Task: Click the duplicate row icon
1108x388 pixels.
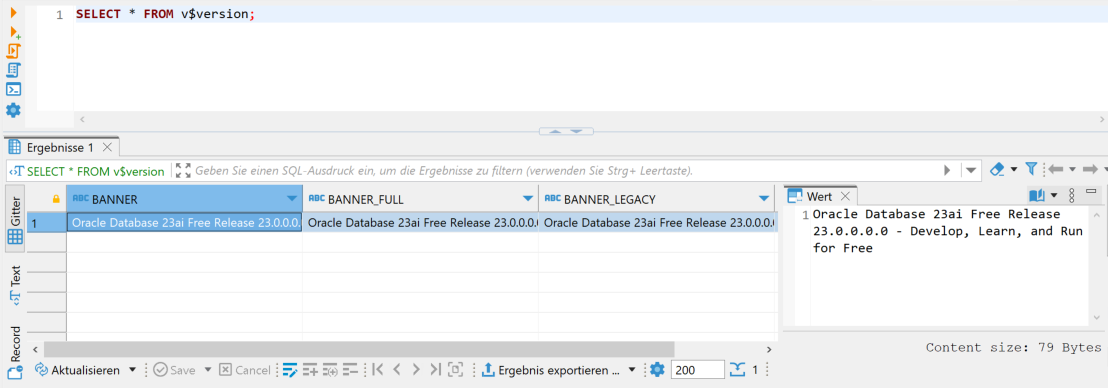Action: 330,370
